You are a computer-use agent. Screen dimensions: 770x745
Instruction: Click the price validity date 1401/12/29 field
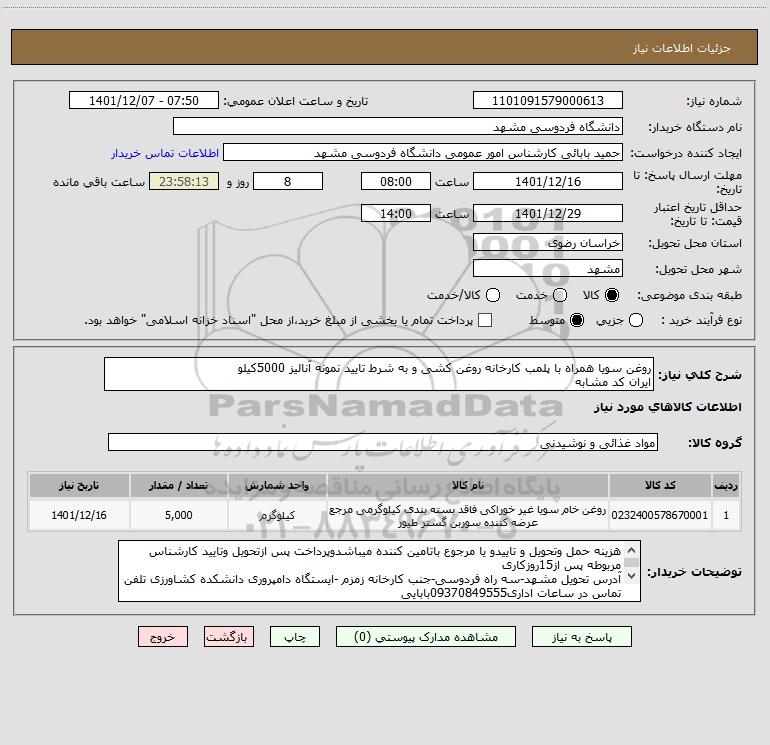(x=548, y=213)
